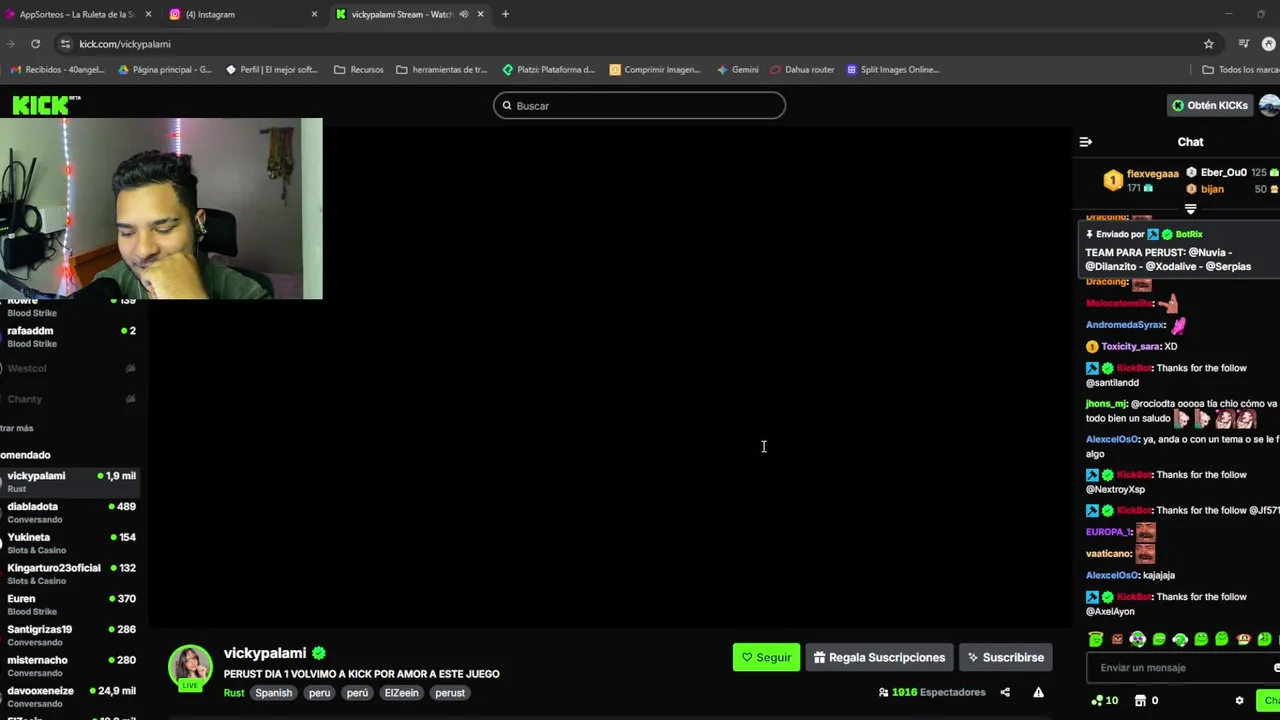Expand the gift leaderboard chevron below bijan
Screen dimensions: 1280x720
1190,209
